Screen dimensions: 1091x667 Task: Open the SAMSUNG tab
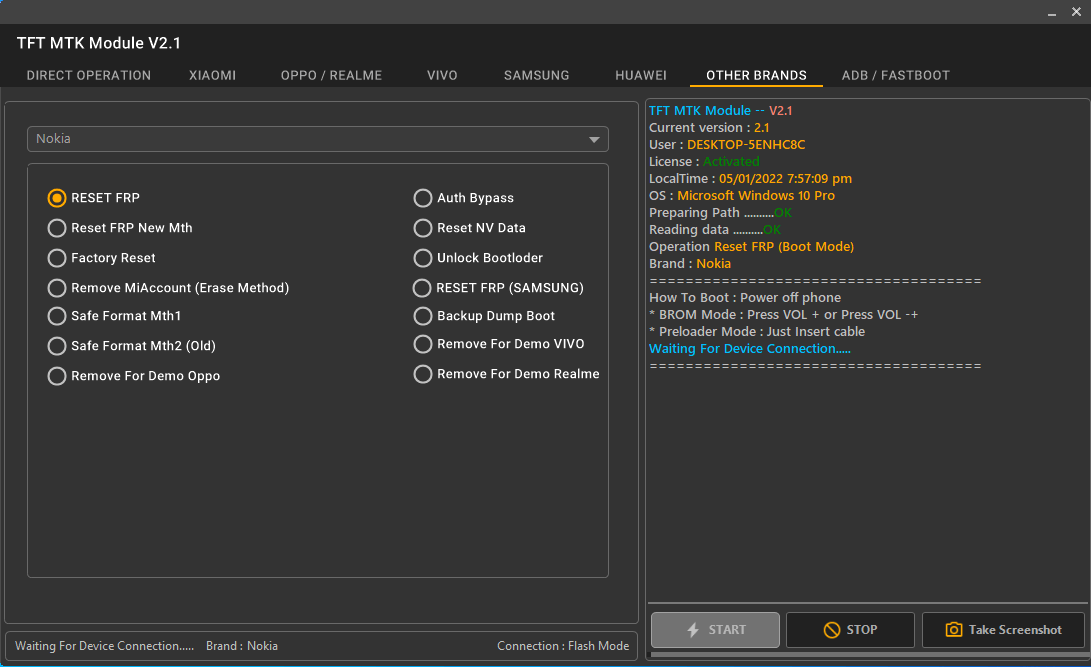[536, 75]
